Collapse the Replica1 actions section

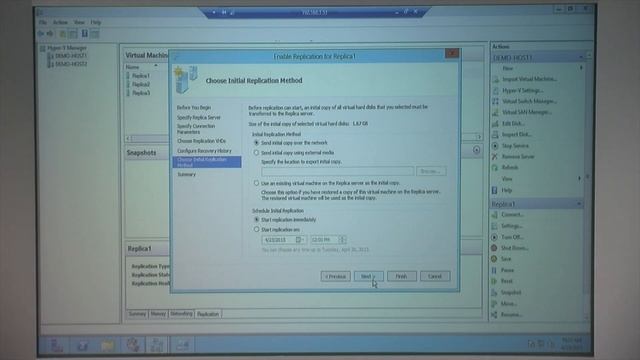click(579, 204)
